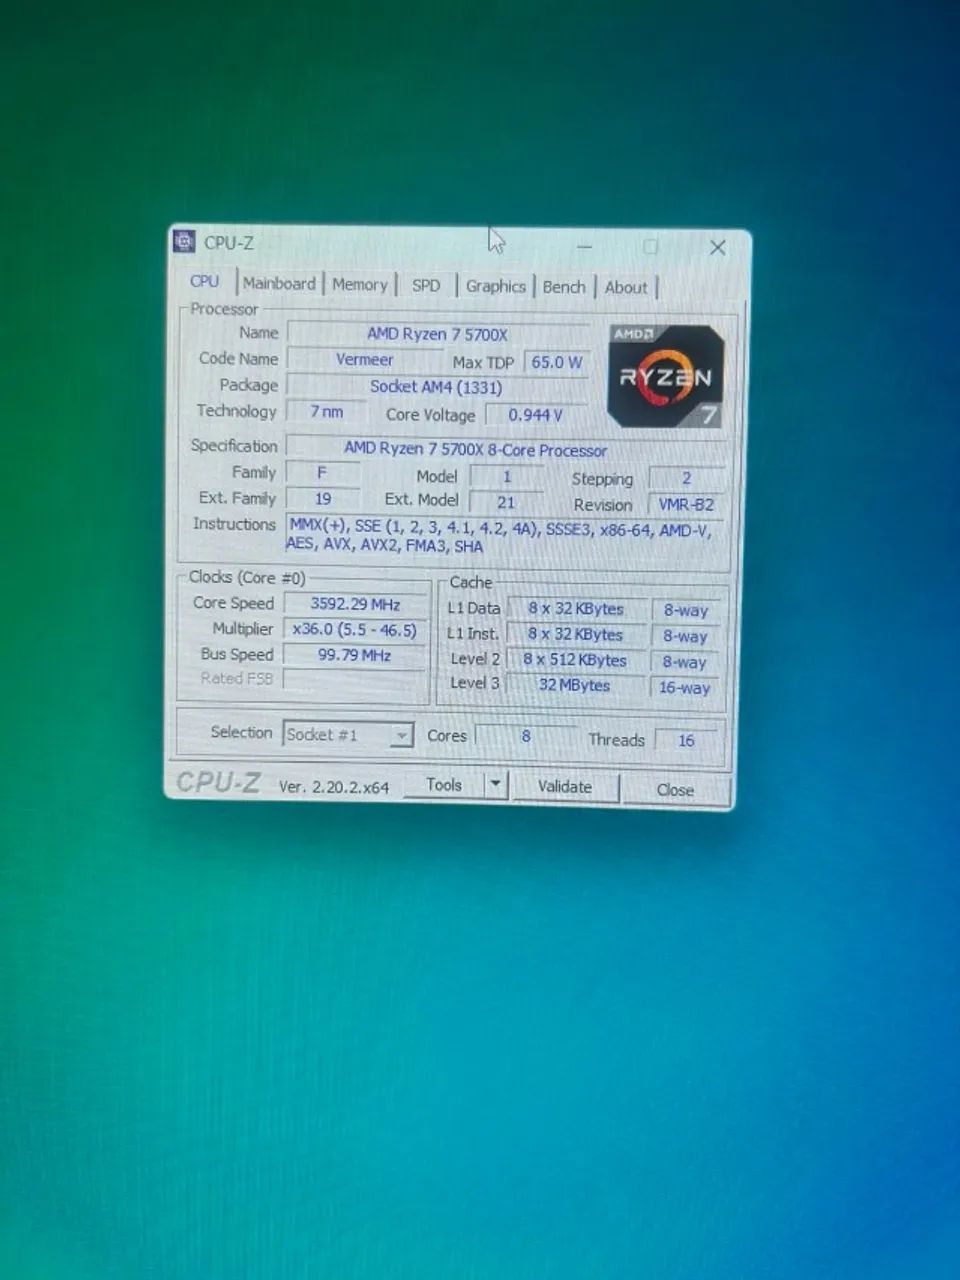Click the L1 Inst. value 8 x 32 KBytes
The width and height of the screenshot is (960, 1280).
(x=576, y=634)
